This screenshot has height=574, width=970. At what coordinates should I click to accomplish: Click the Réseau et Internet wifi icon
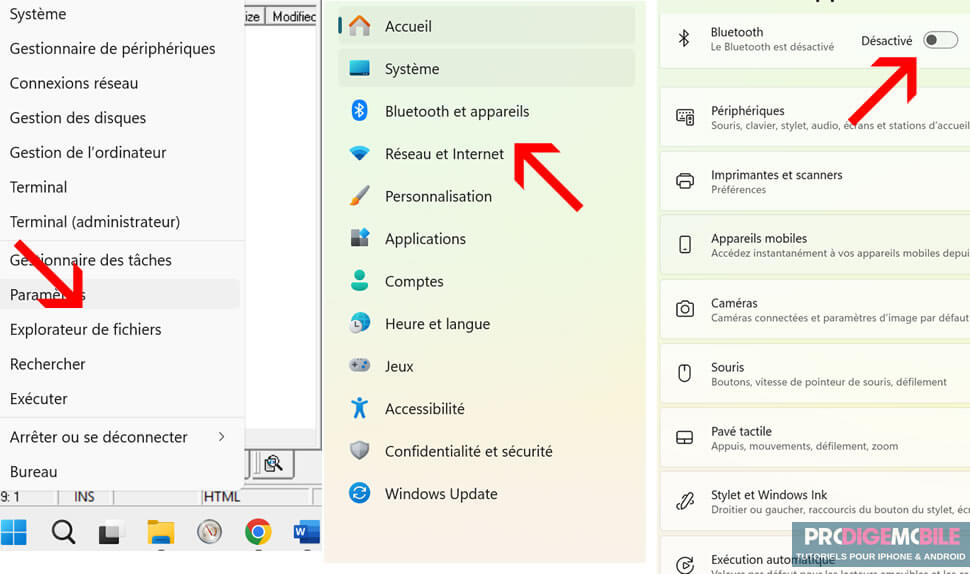tap(359, 153)
